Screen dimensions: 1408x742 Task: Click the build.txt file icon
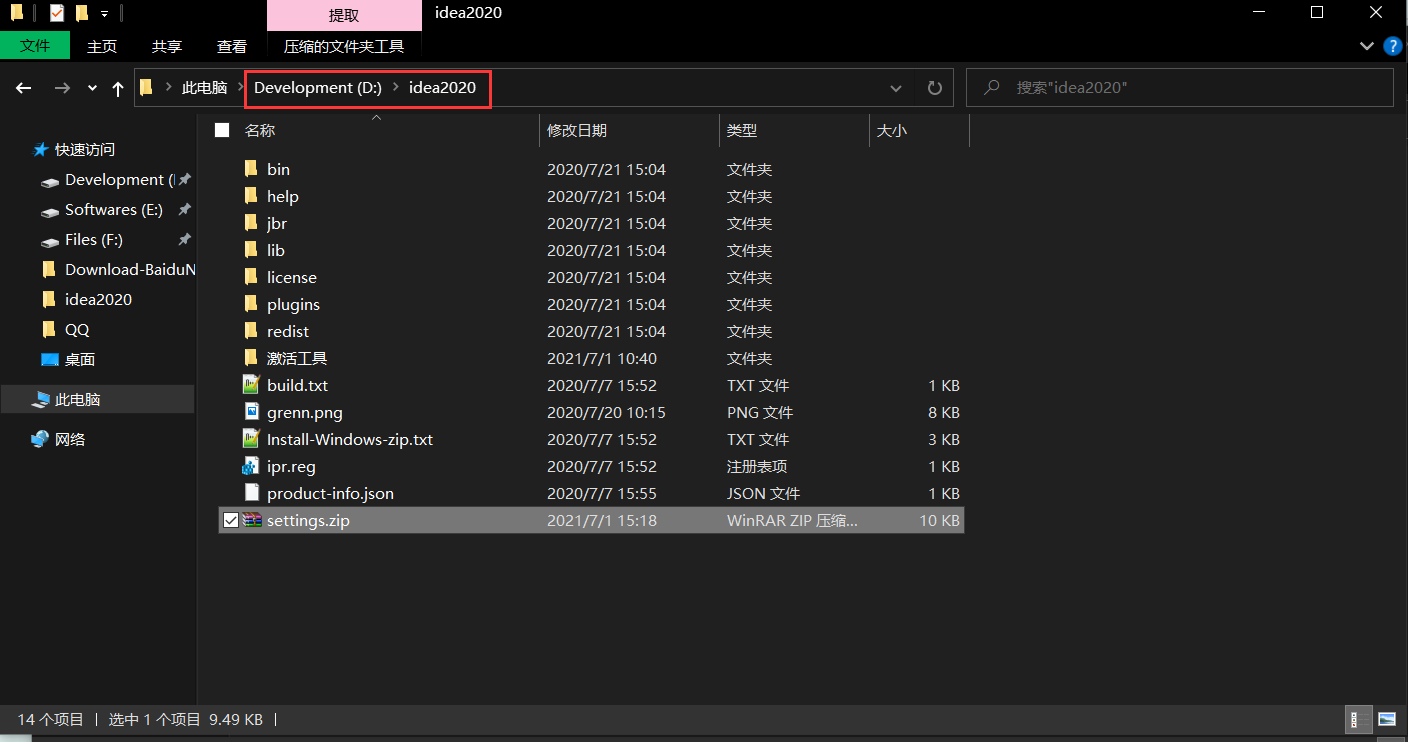click(251, 385)
